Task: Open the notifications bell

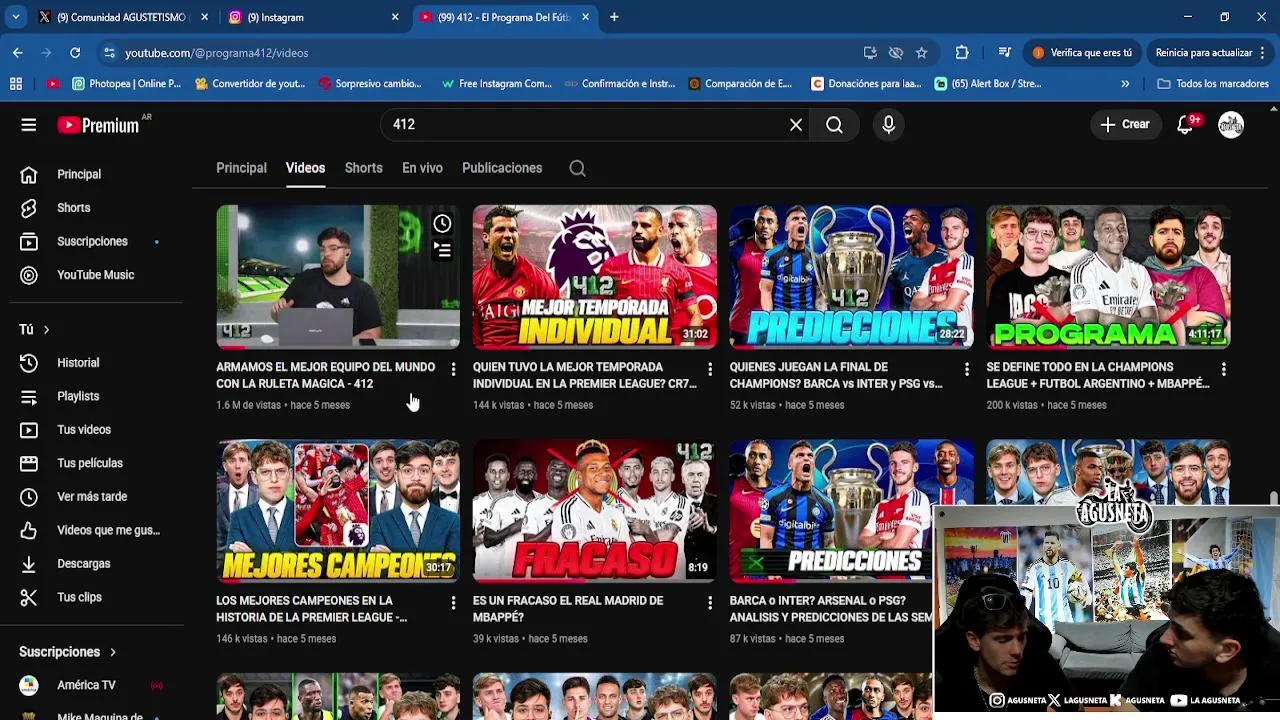Action: [x=1186, y=124]
